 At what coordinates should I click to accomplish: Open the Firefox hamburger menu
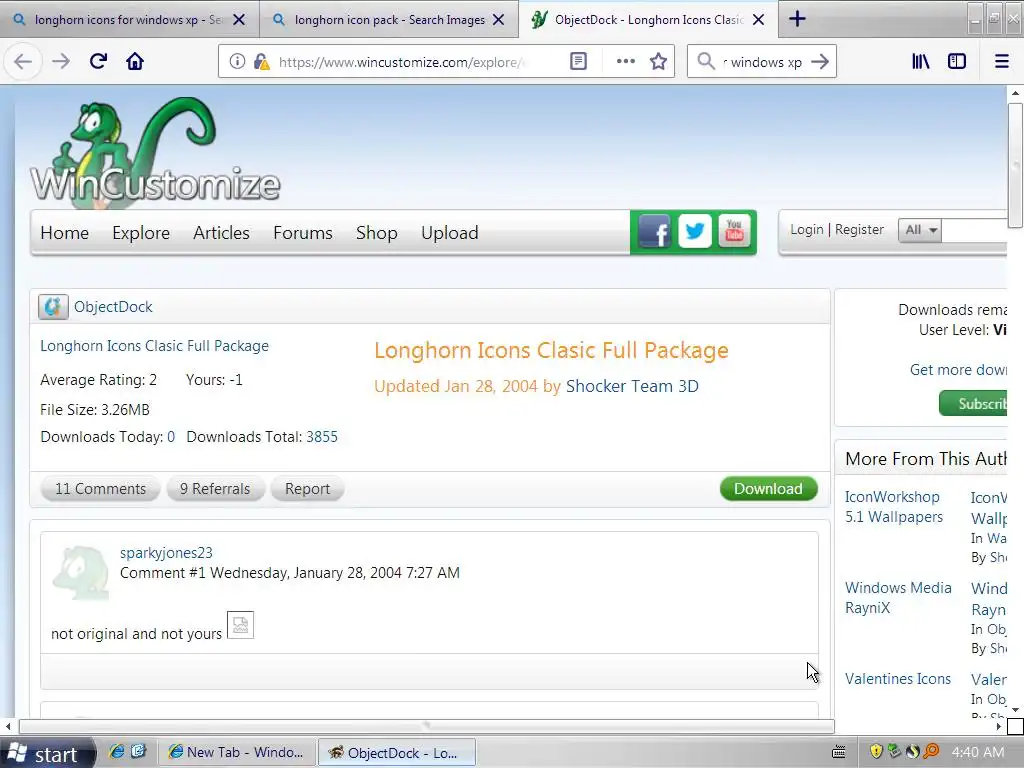point(1001,61)
